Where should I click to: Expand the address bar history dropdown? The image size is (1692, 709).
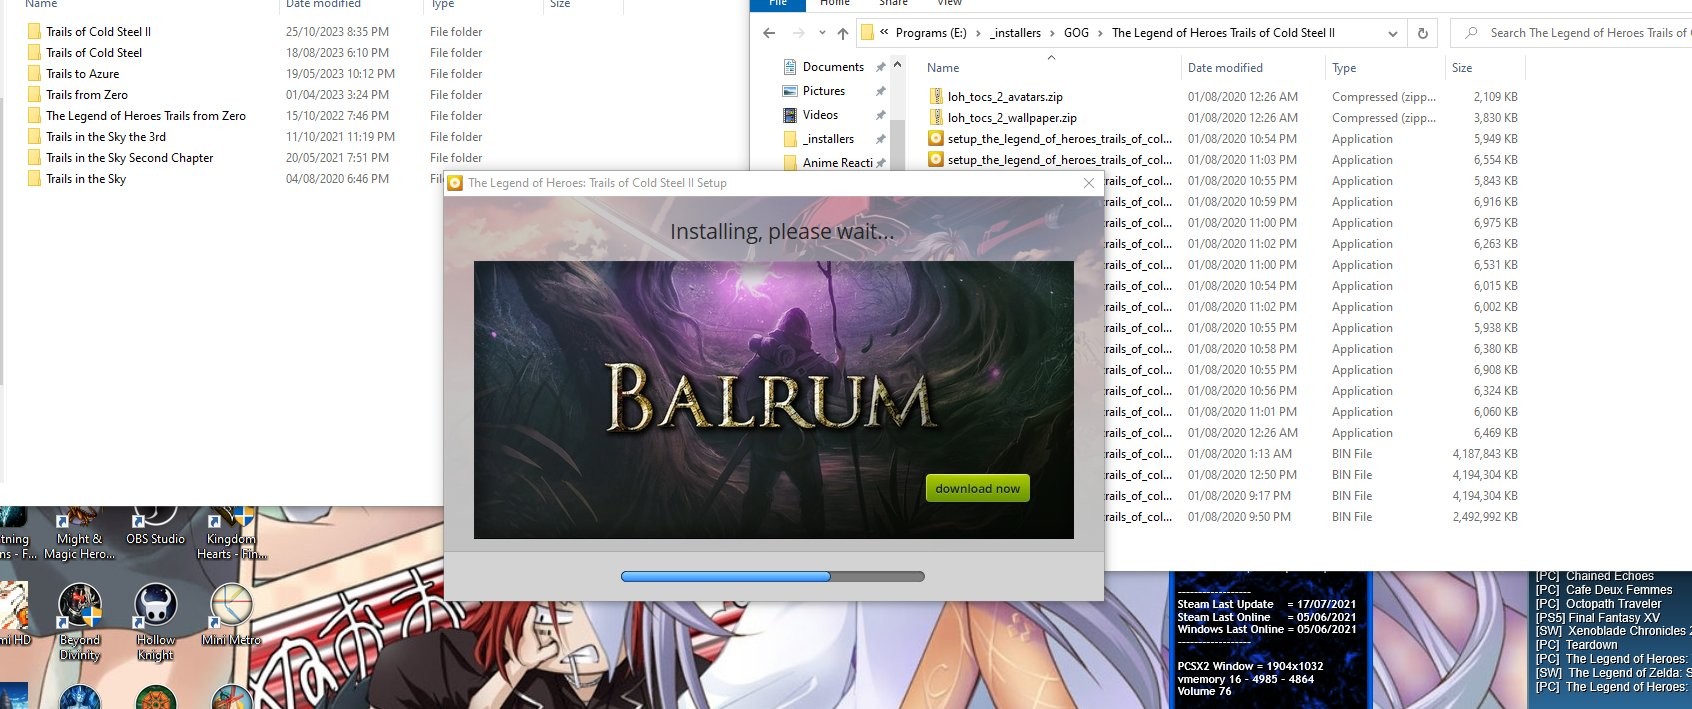pos(1393,33)
